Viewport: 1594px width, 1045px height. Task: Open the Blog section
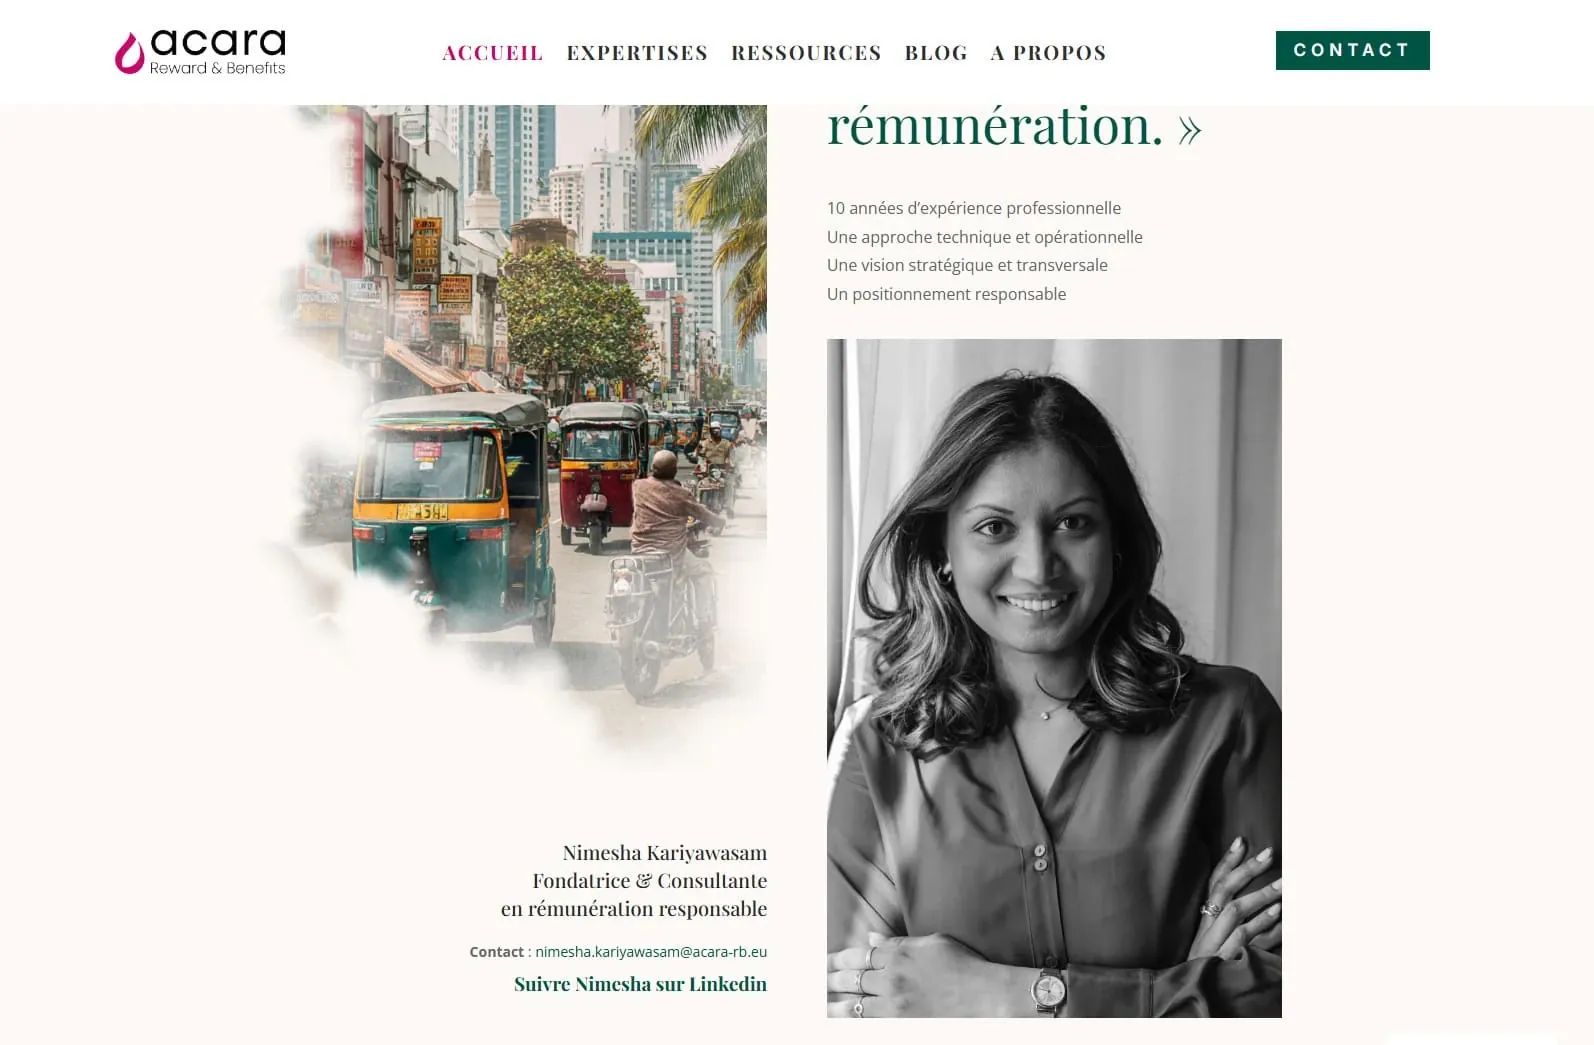936,53
